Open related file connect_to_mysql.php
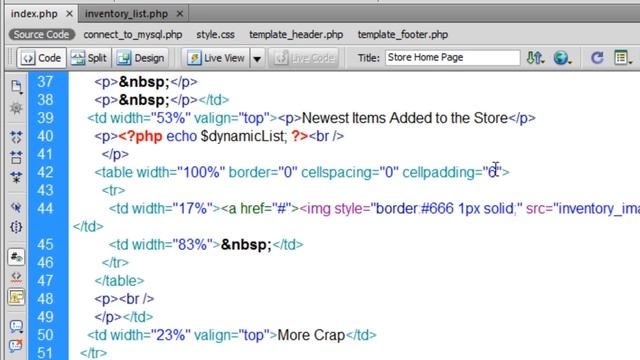This screenshot has width=640, height=360. [x=133, y=35]
